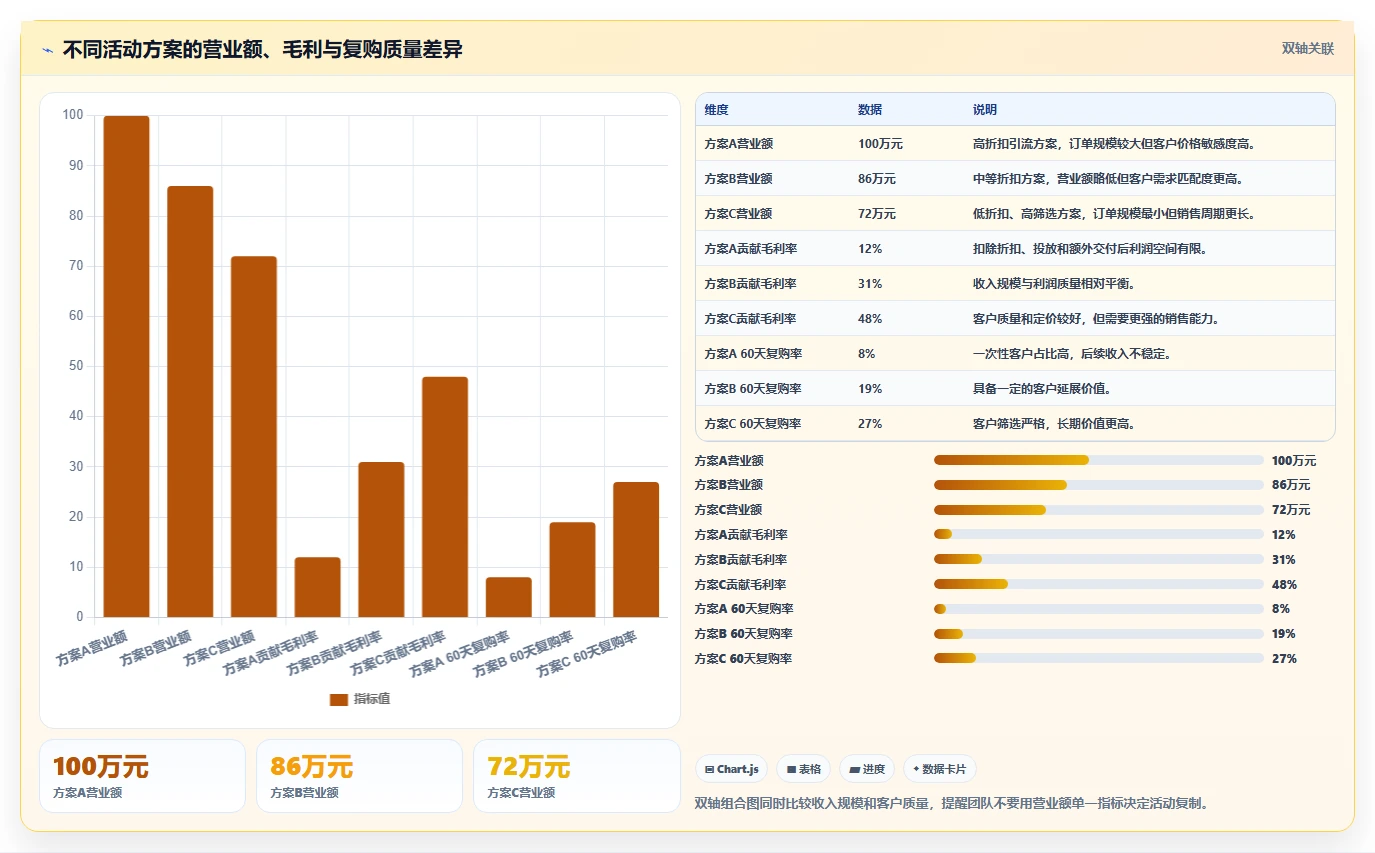The image size is (1375, 853).
Task: Click table cell 方案A营业额
Action: (x=738, y=144)
